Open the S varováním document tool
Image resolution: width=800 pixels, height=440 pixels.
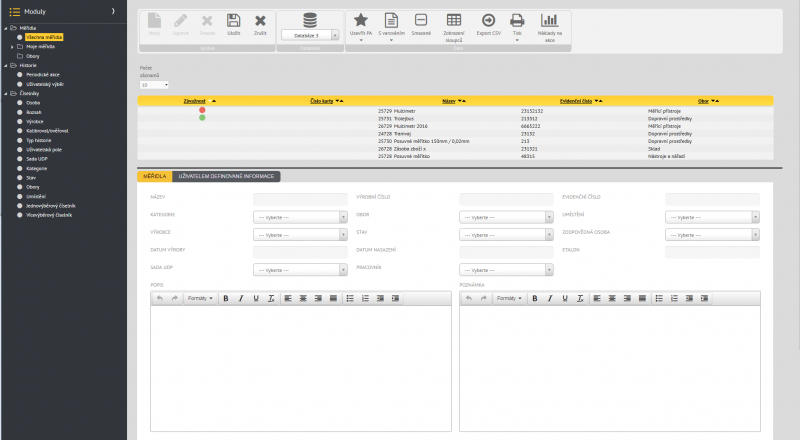point(391,20)
